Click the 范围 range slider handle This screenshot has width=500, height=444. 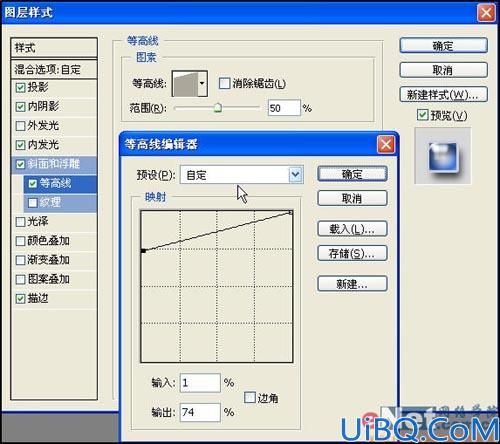(218, 107)
